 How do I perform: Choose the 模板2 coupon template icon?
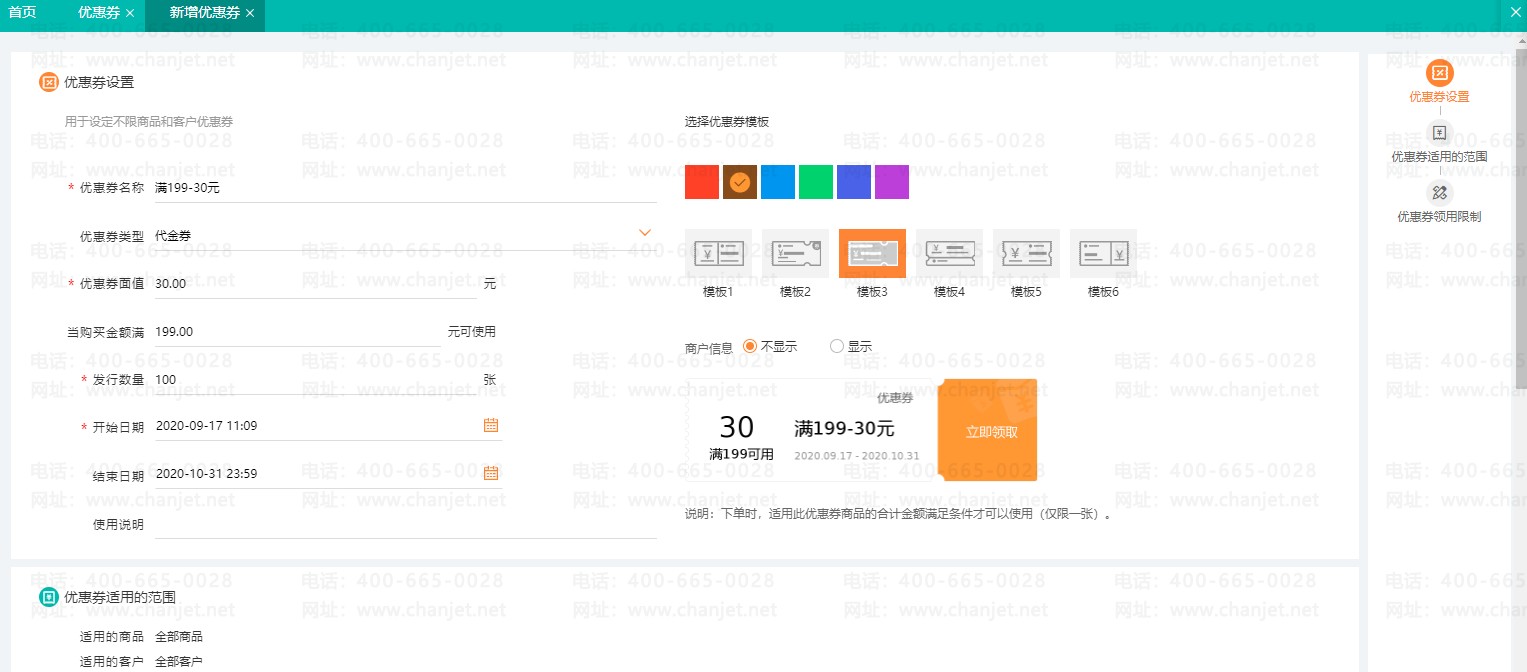[795, 253]
